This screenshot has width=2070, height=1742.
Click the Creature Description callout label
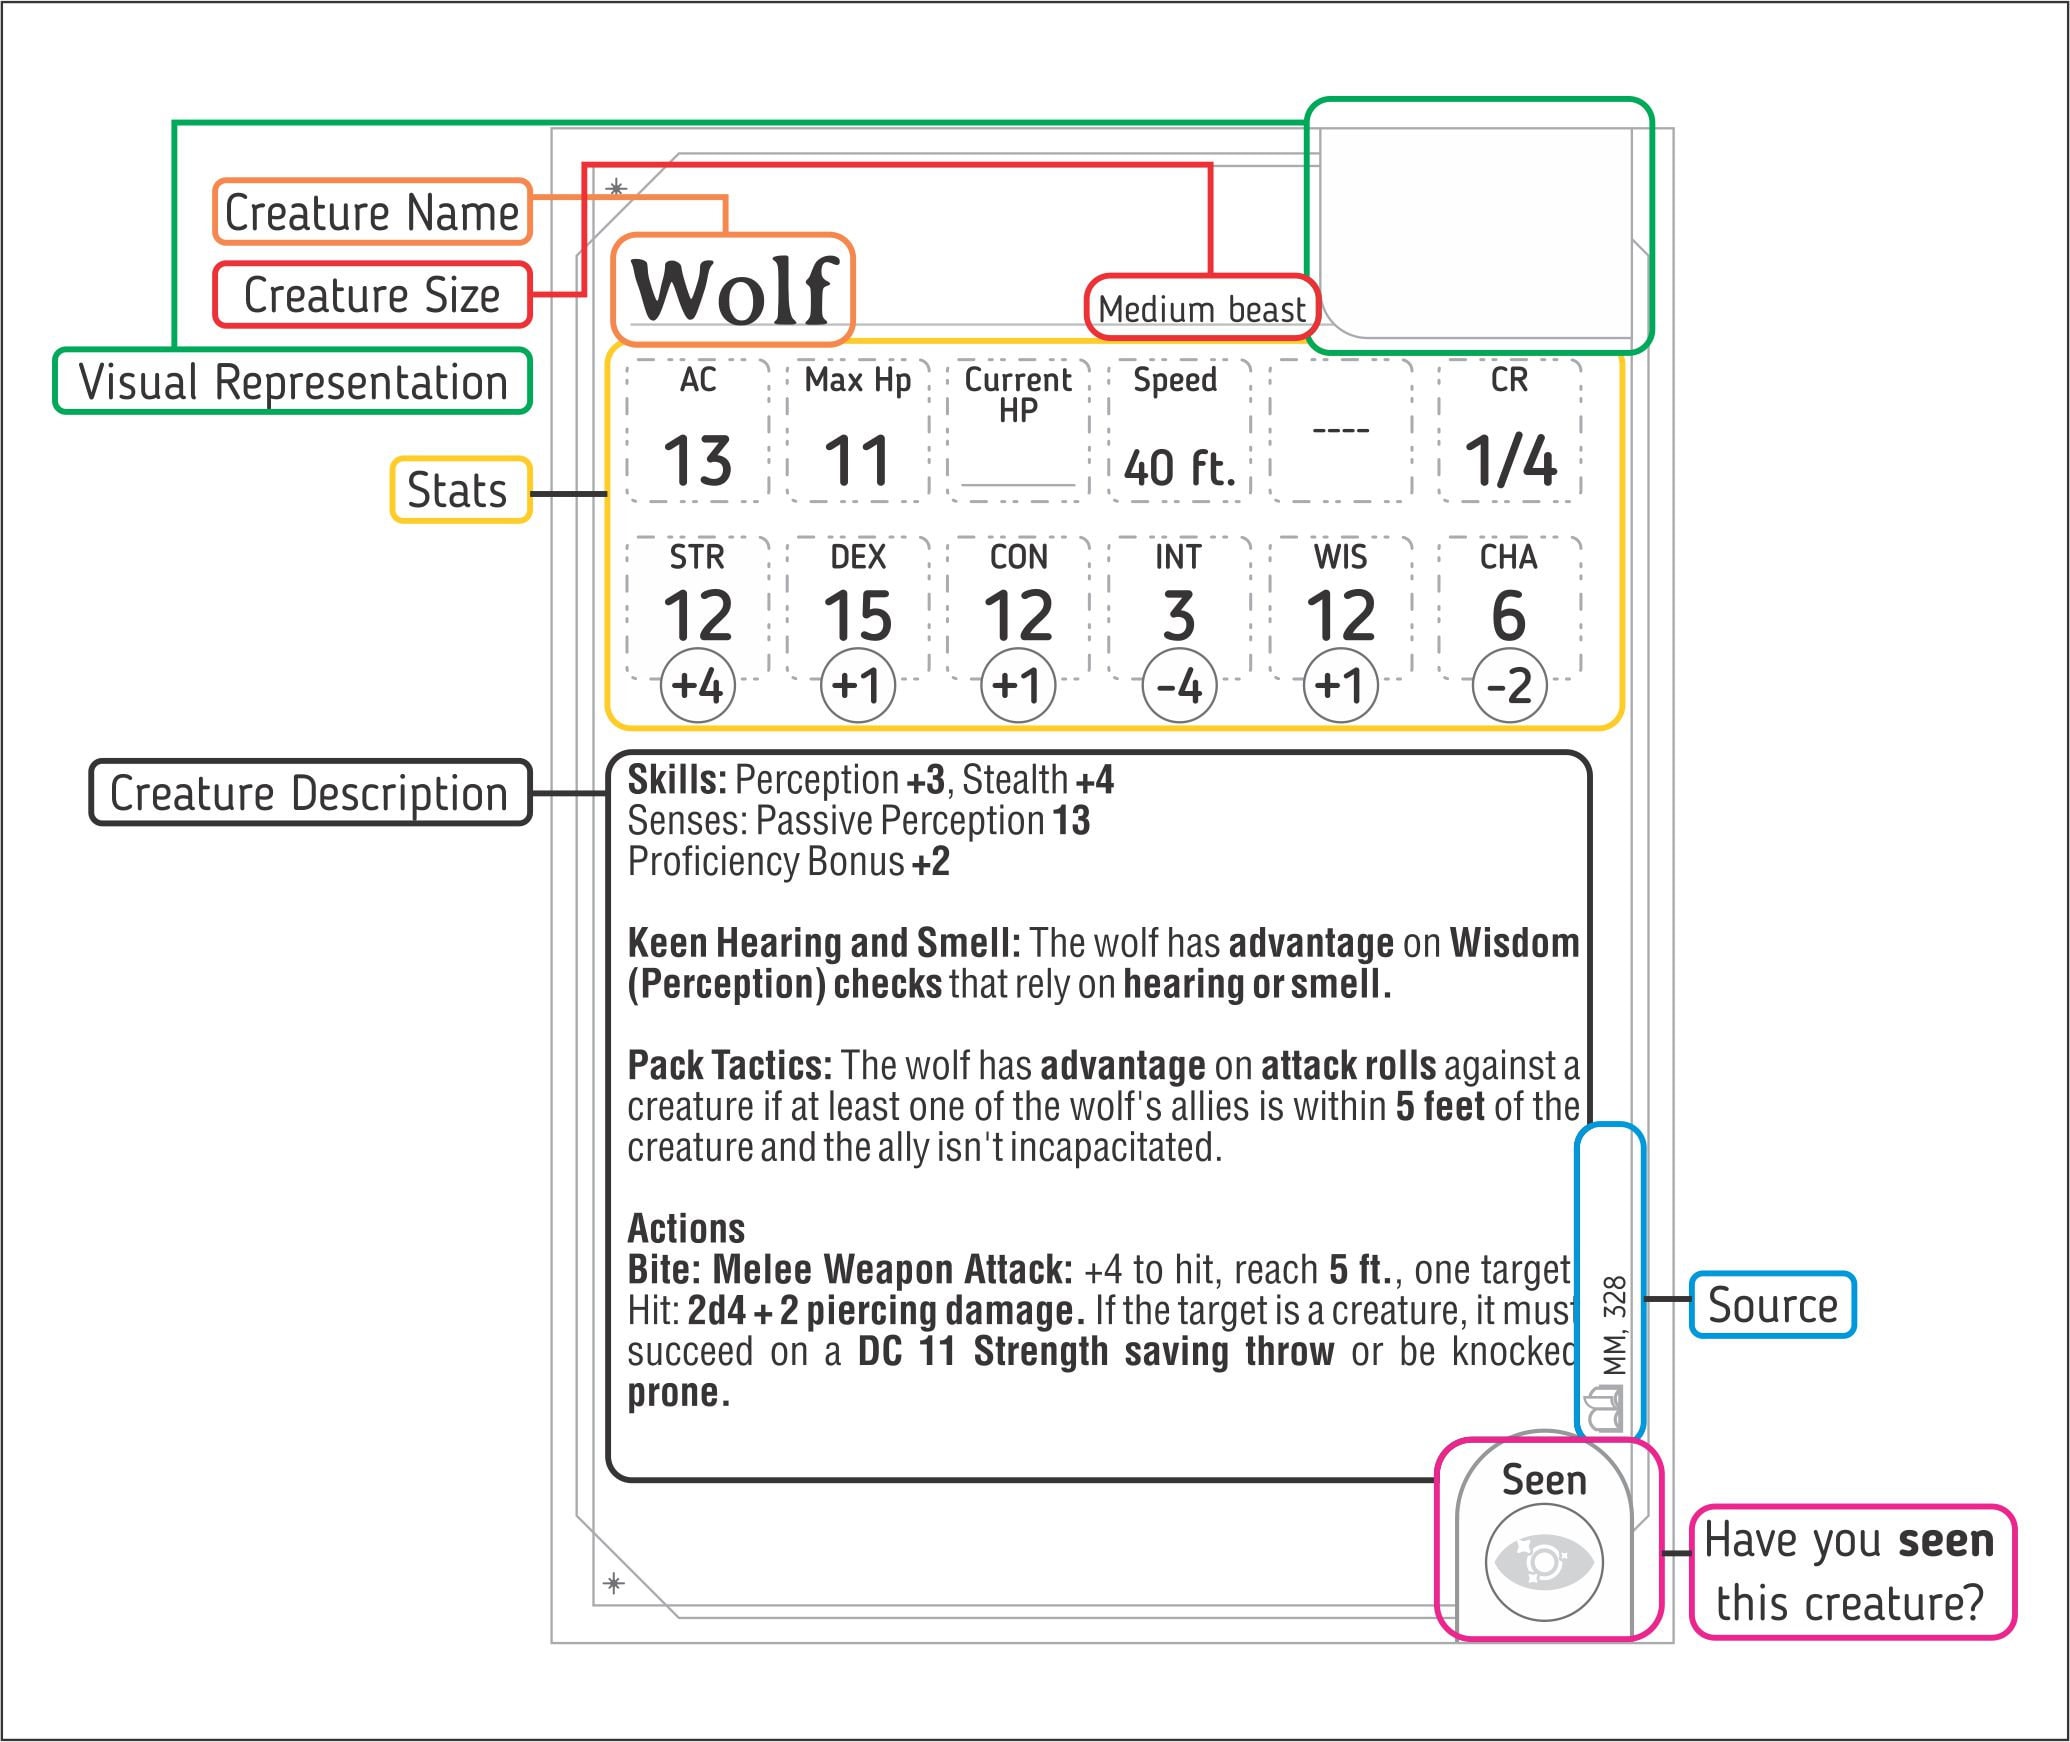point(310,793)
